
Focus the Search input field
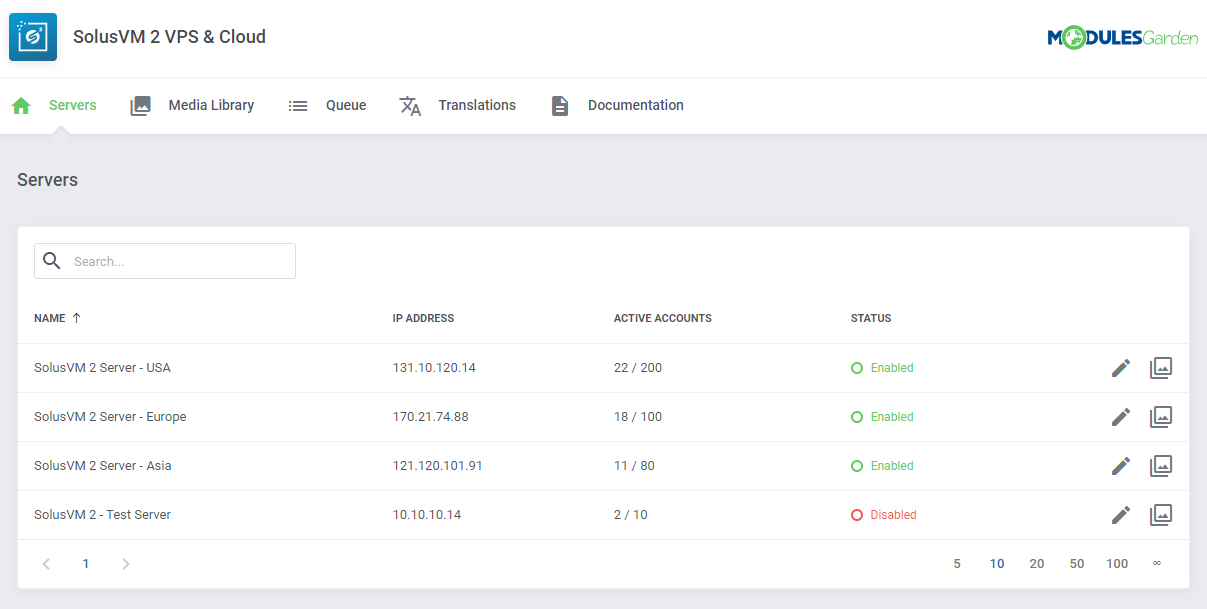point(165,261)
